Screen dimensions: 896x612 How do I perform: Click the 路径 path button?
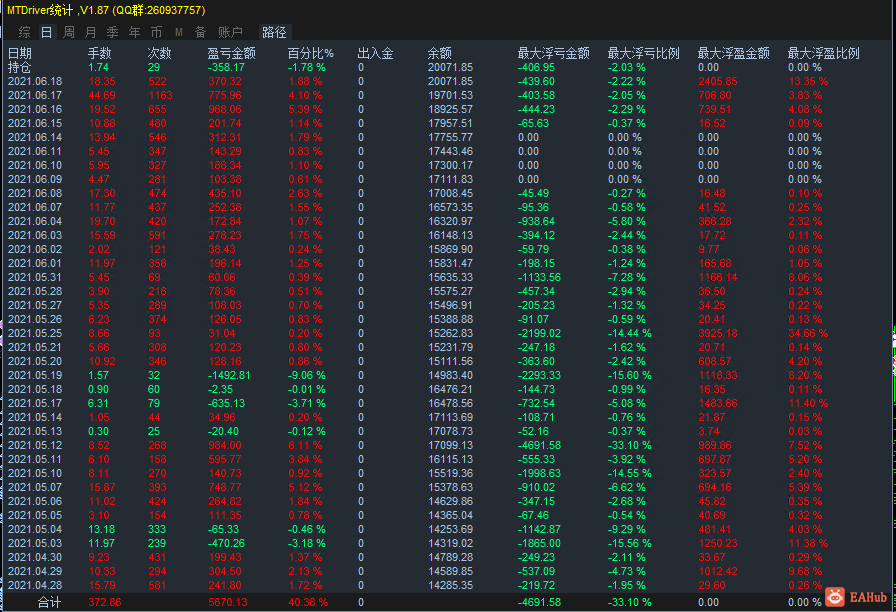tap(274, 33)
